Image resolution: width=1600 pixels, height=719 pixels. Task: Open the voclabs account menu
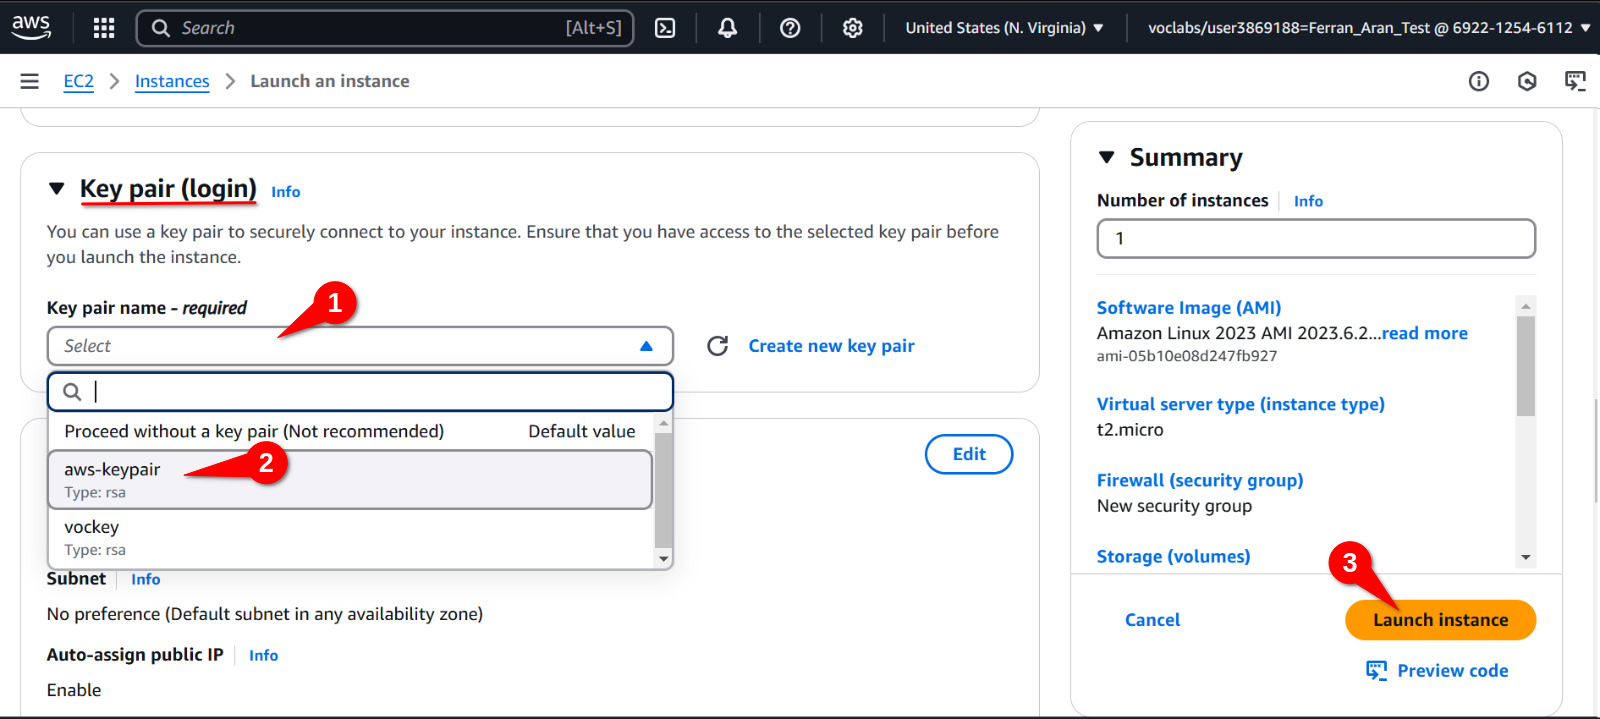click(1368, 28)
